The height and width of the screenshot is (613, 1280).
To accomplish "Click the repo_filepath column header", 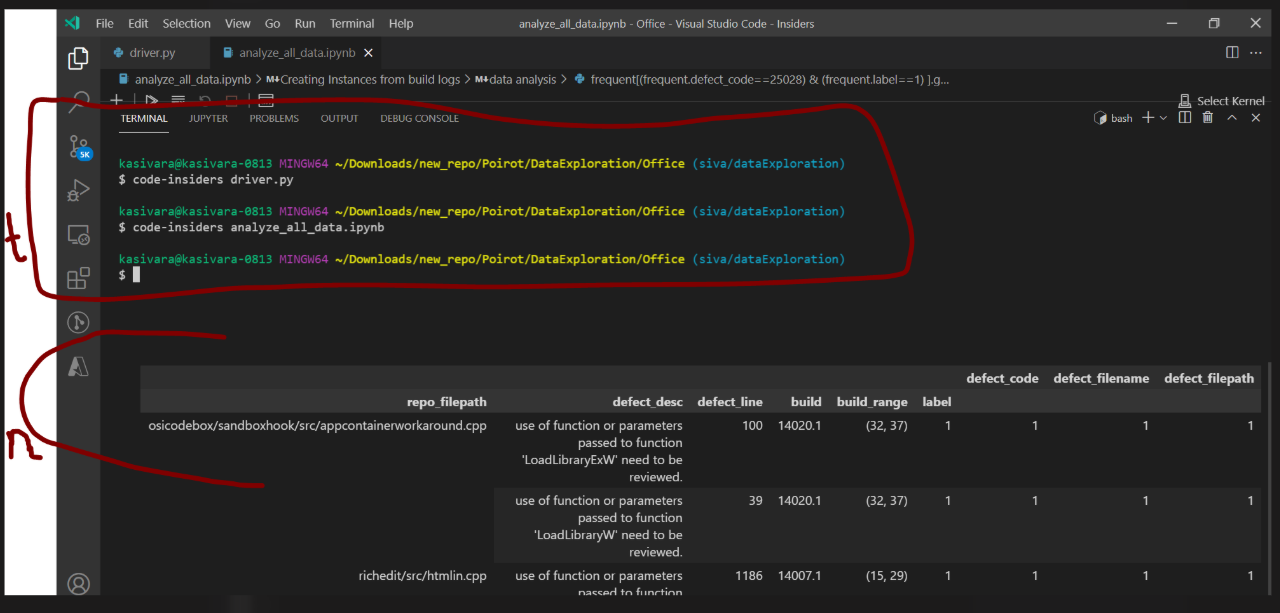I will (x=446, y=402).
